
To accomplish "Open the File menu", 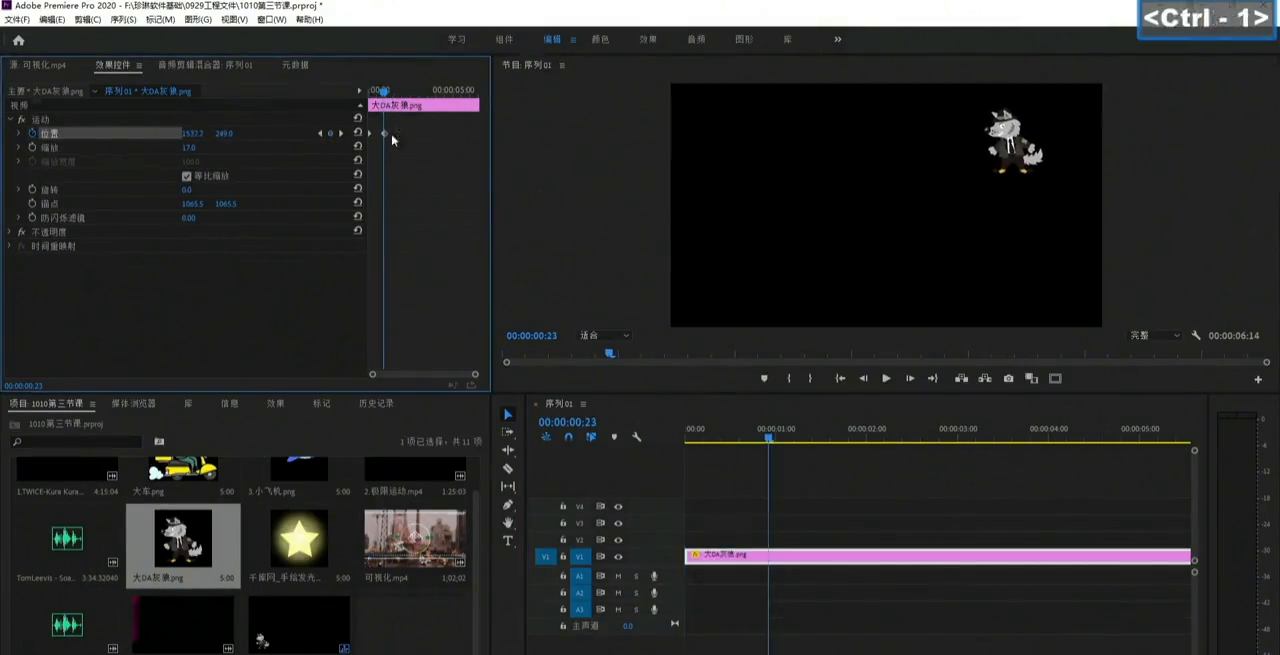I will [x=17, y=20].
